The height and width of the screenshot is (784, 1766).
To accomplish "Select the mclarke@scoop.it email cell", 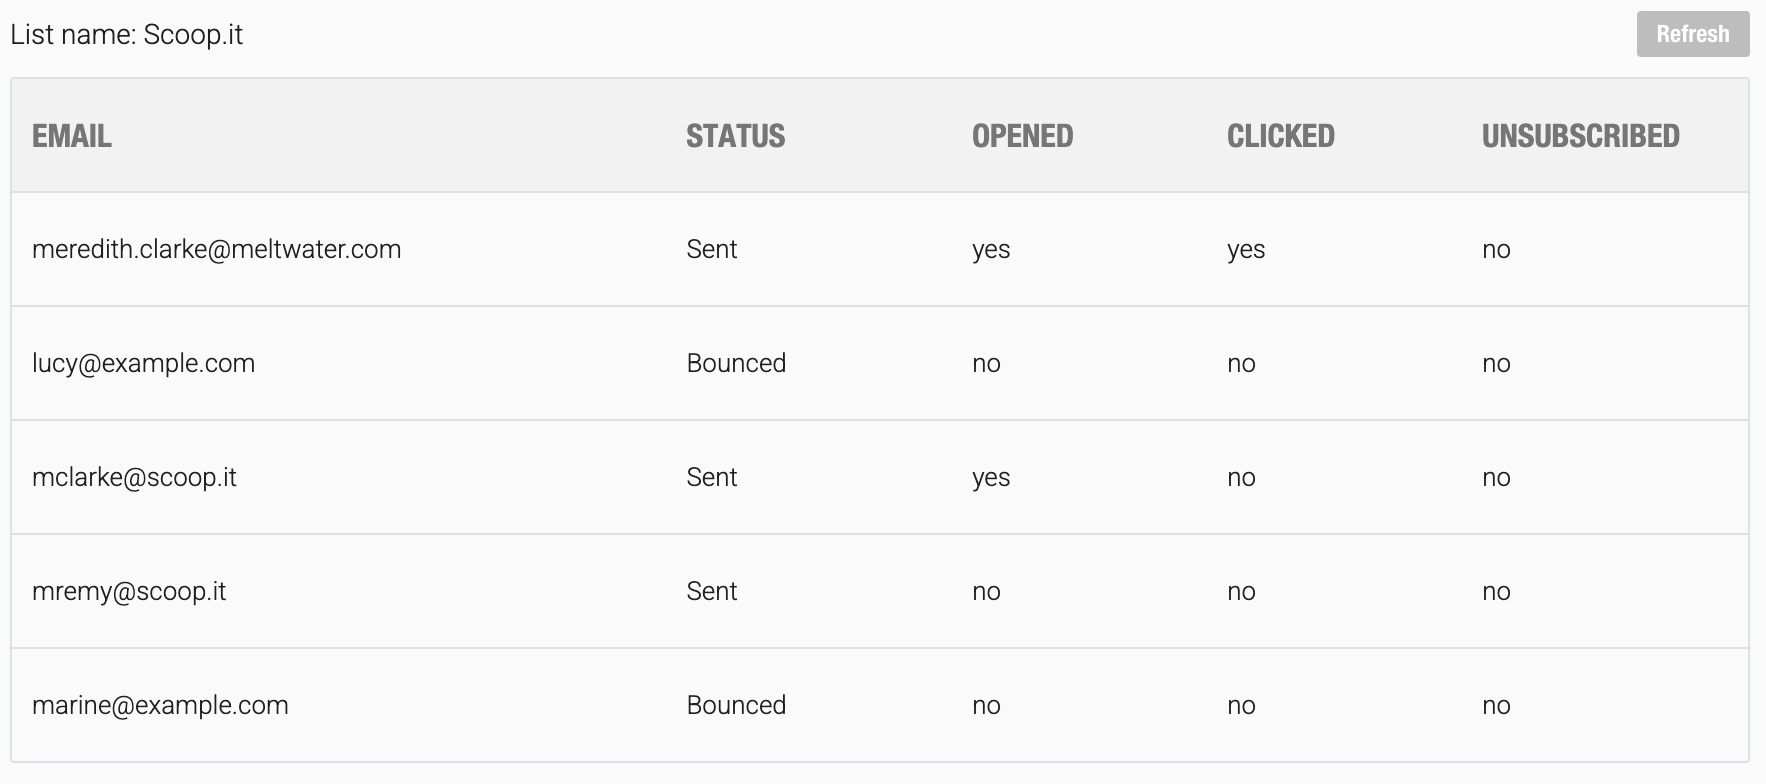I will click(134, 477).
